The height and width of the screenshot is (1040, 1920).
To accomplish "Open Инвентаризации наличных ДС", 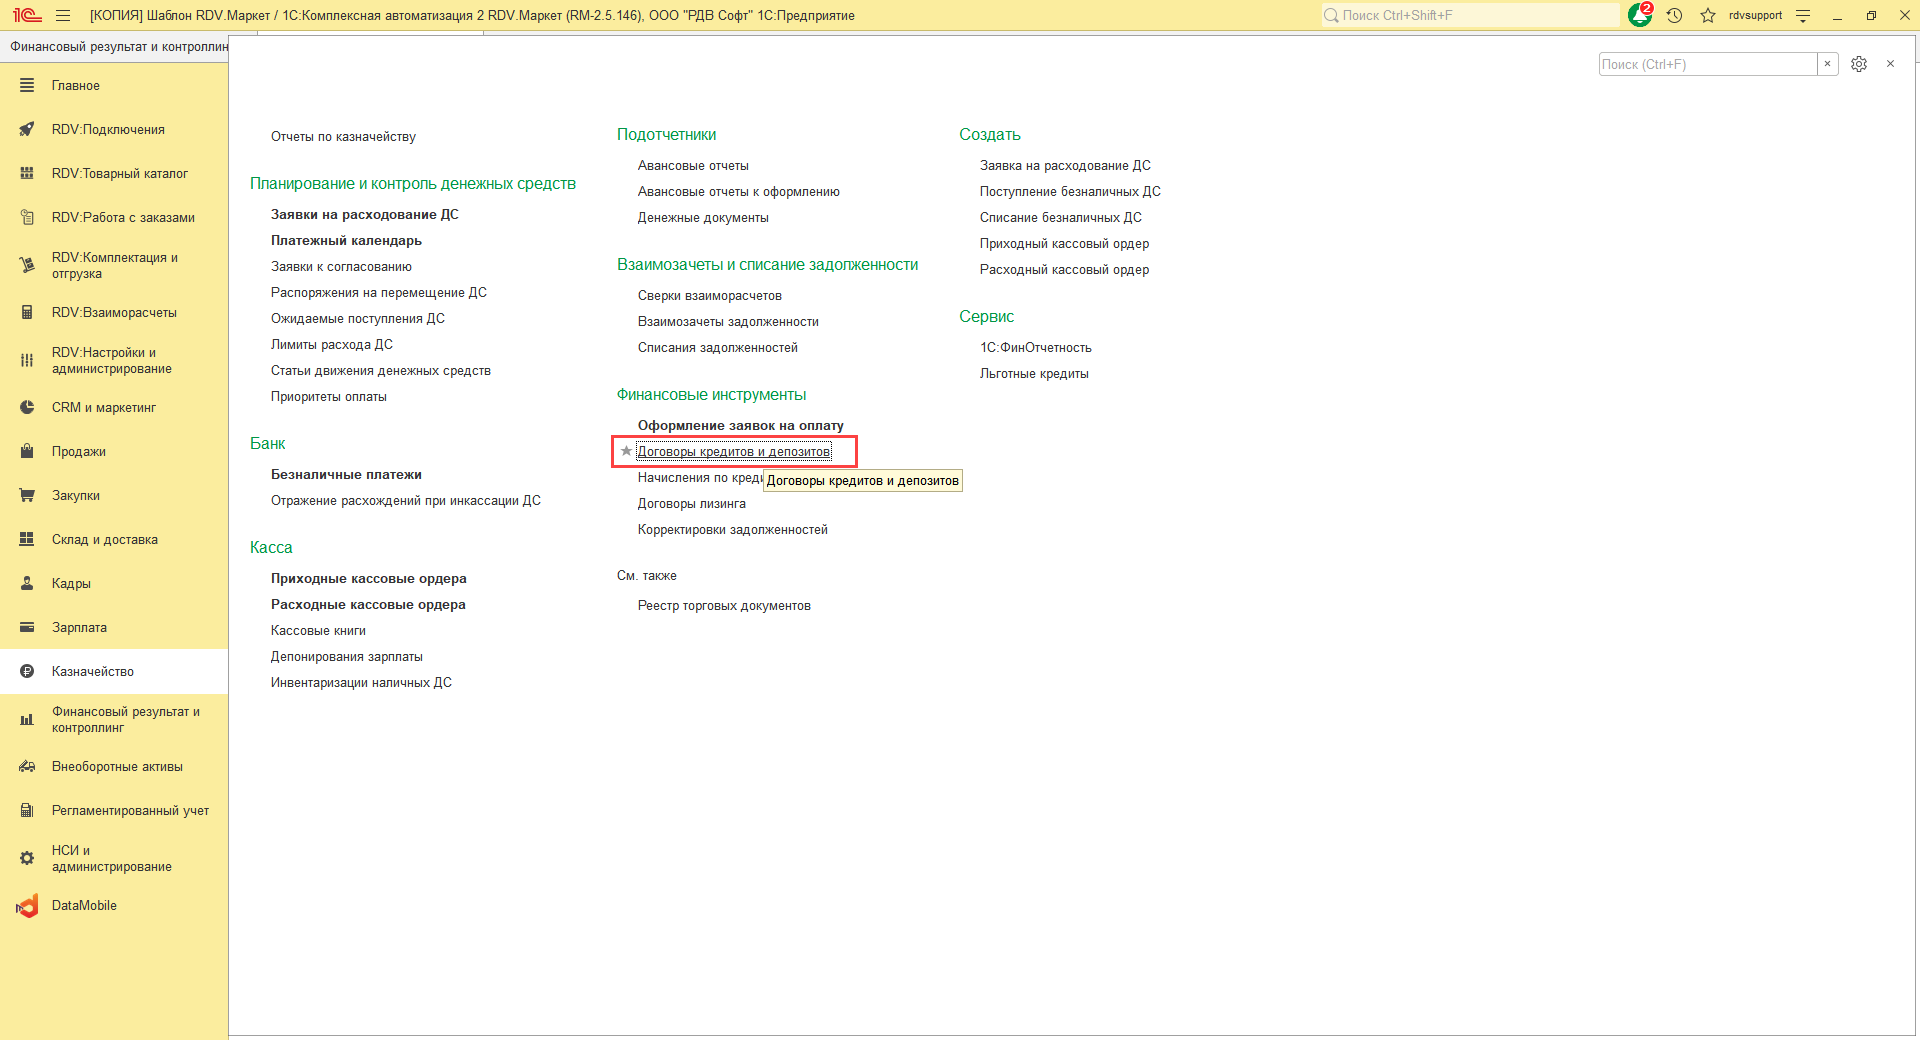I will pyautogui.click(x=361, y=683).
